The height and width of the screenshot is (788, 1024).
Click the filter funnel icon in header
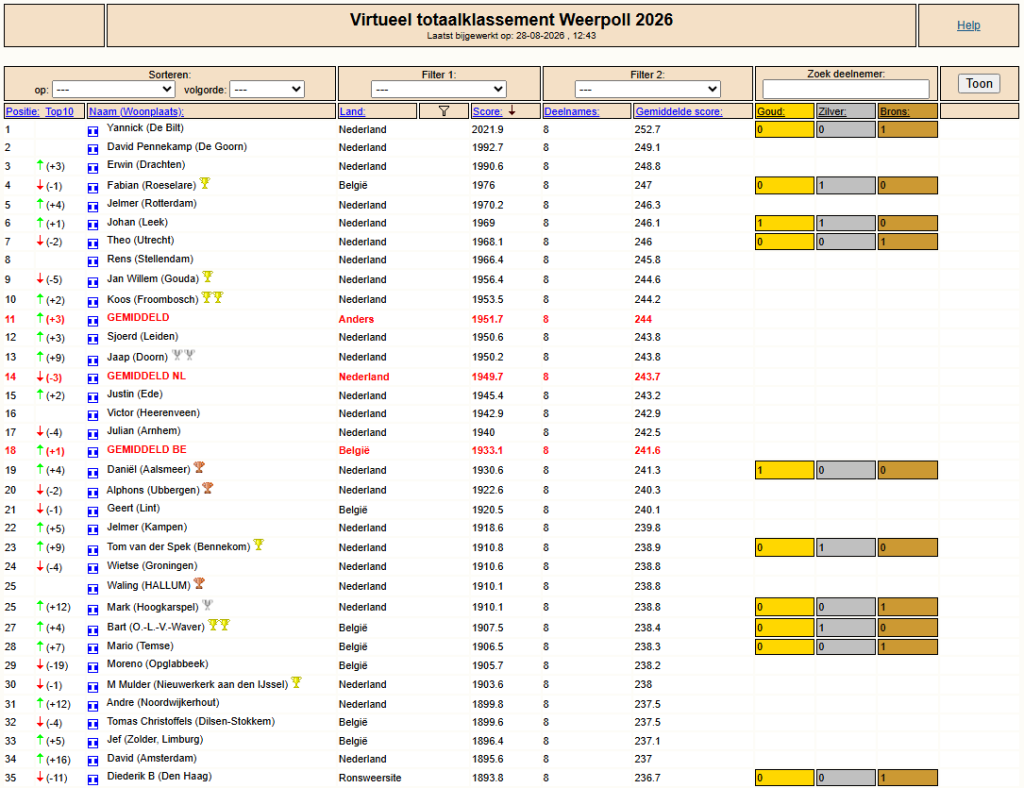point(444,111)
